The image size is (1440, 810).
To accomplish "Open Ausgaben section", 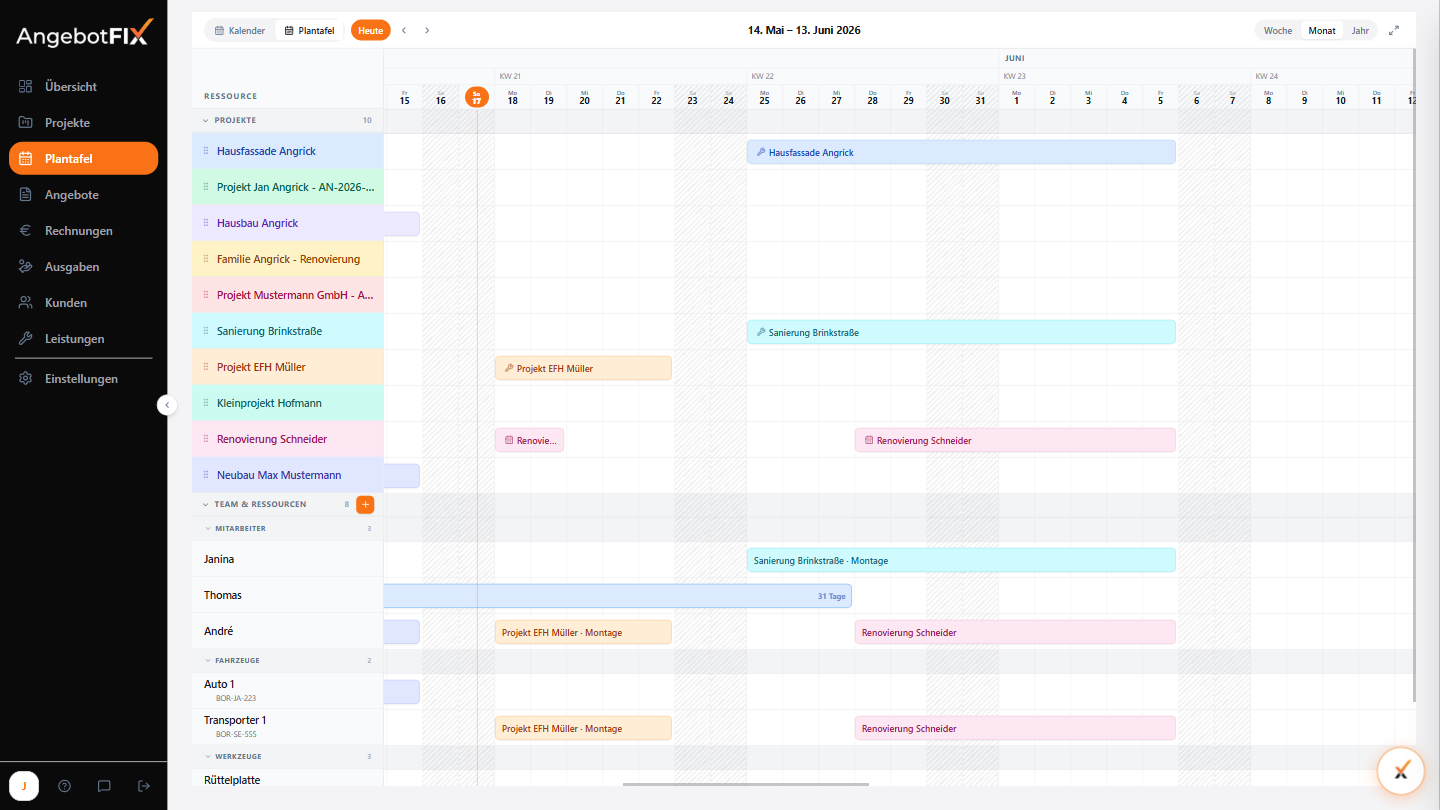I will [x=83, y=267].
